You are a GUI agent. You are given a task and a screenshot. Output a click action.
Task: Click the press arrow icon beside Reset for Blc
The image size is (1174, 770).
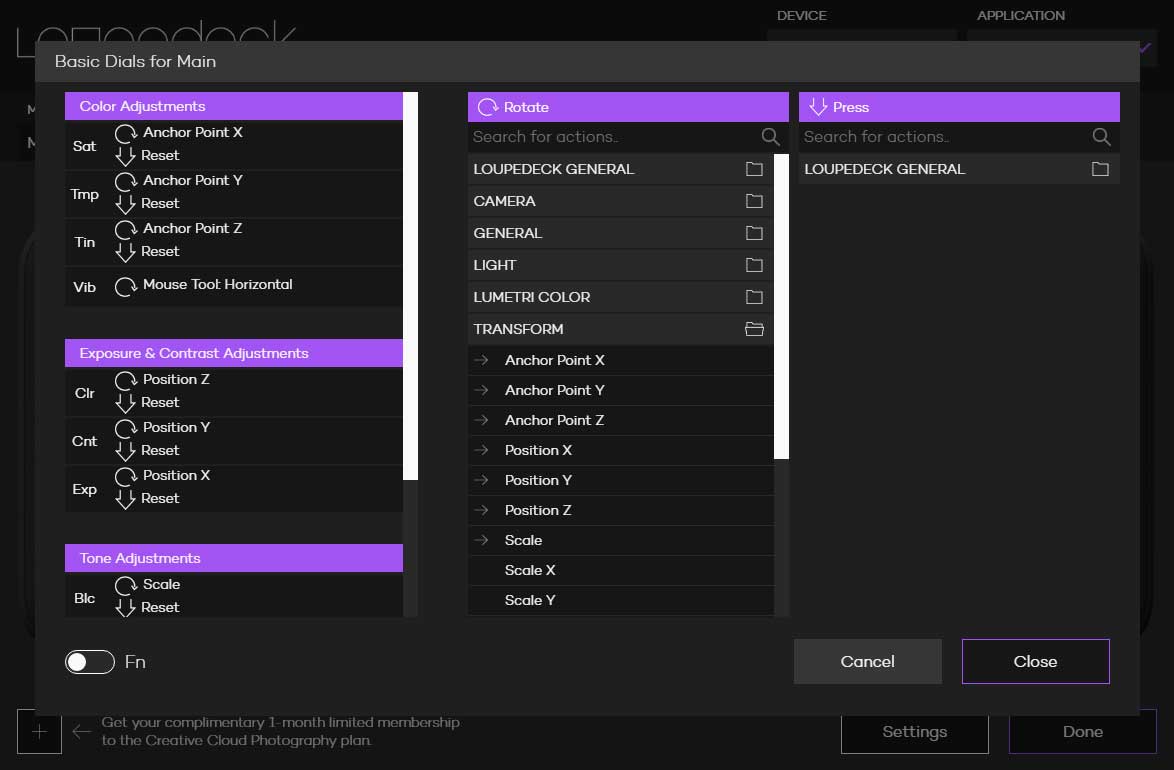pyautogui.click(x=126, y=607)
